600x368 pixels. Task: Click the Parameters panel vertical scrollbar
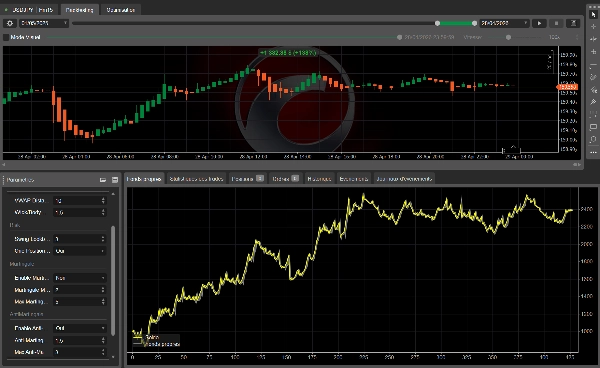pyautogui.click(x=113, y=281)
